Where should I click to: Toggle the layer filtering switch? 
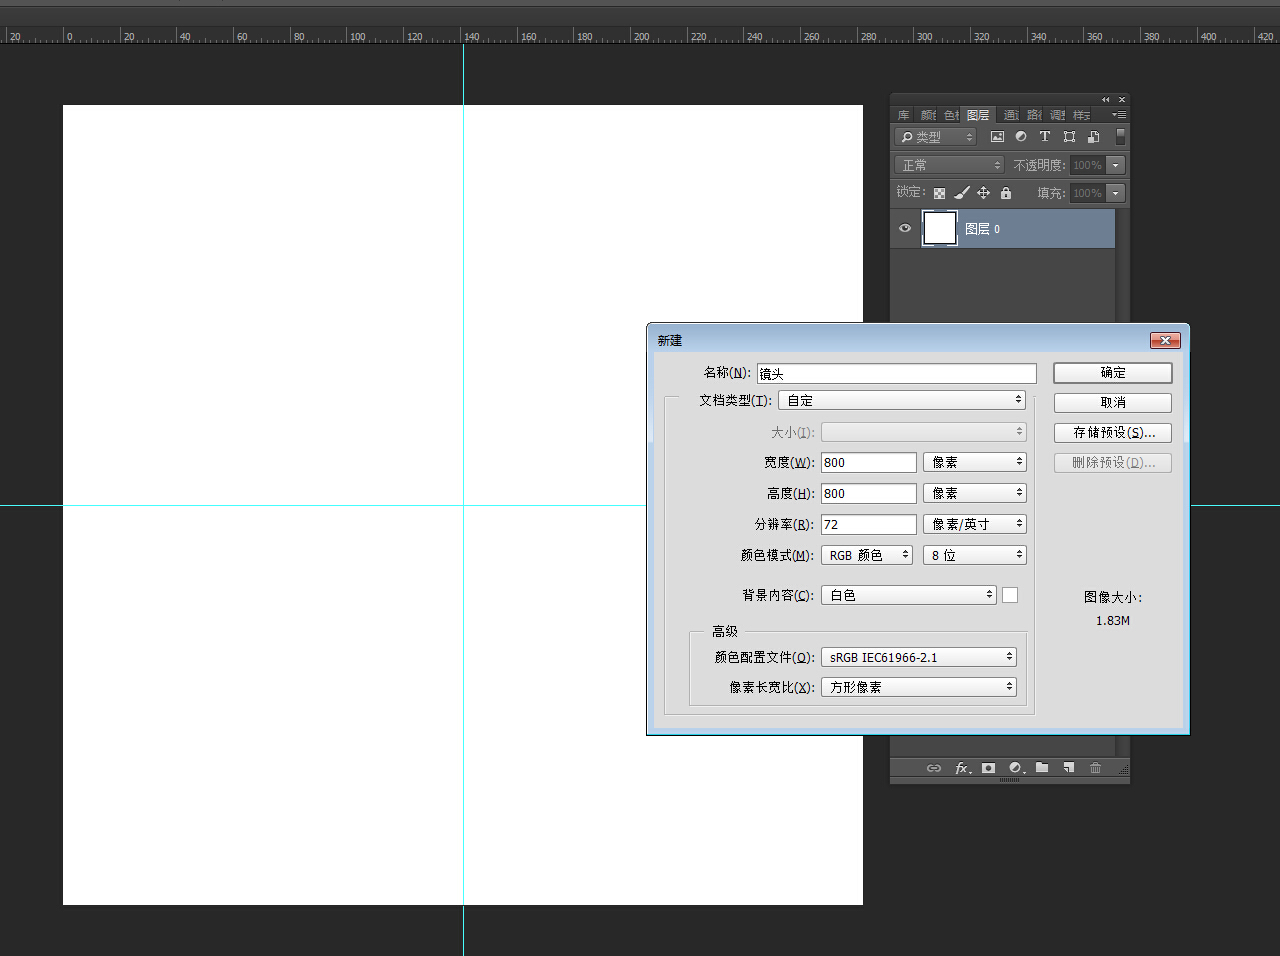point(1121,136)
